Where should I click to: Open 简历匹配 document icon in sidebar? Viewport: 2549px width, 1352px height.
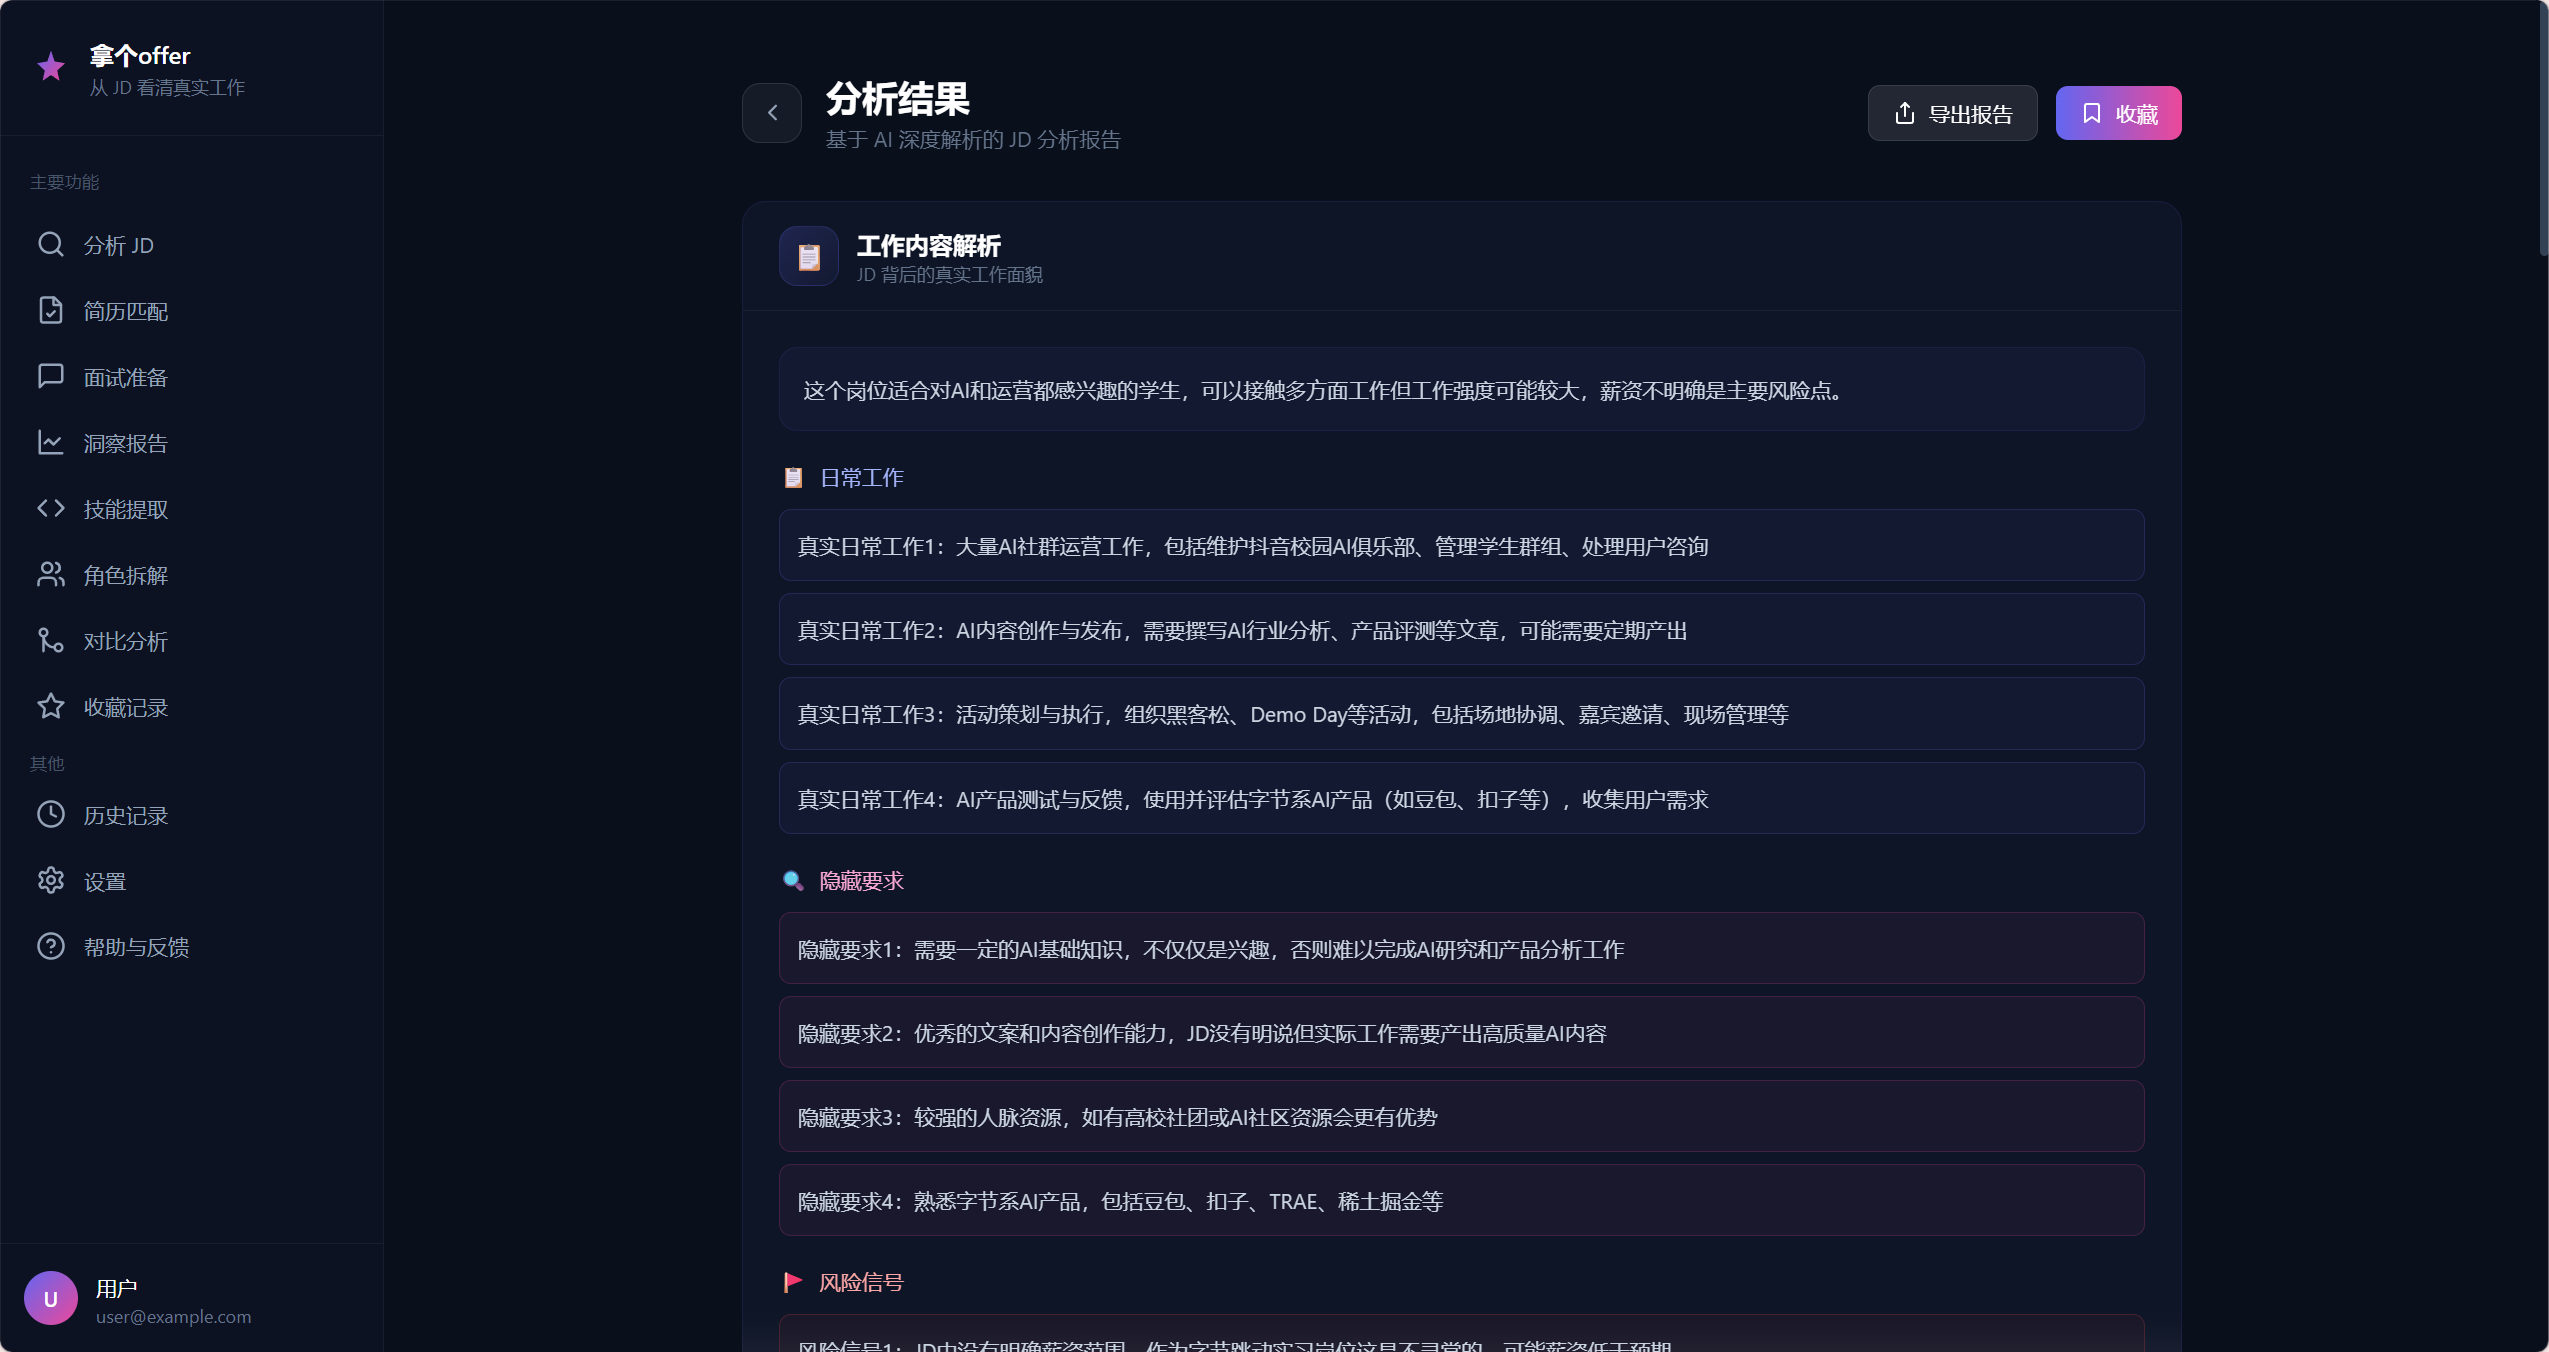click(51, 310)
